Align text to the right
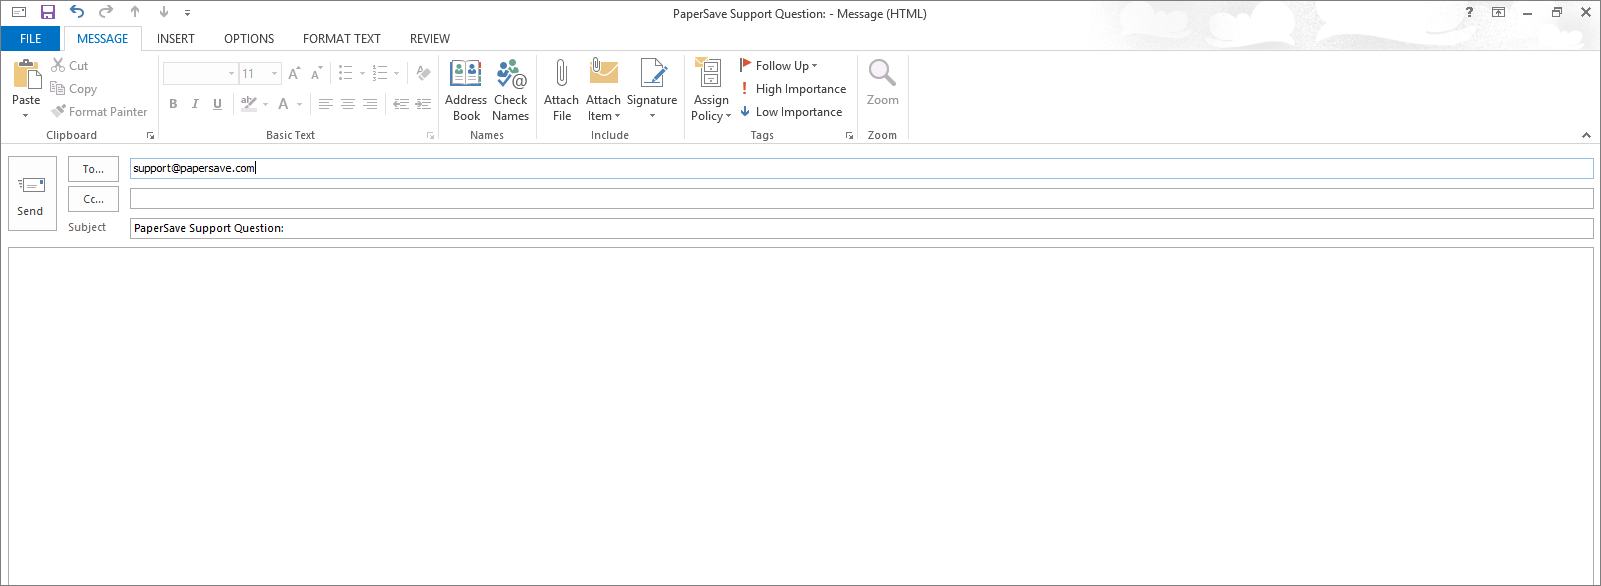This screenshot has width=1601, height=586. [x=370, y=104]
